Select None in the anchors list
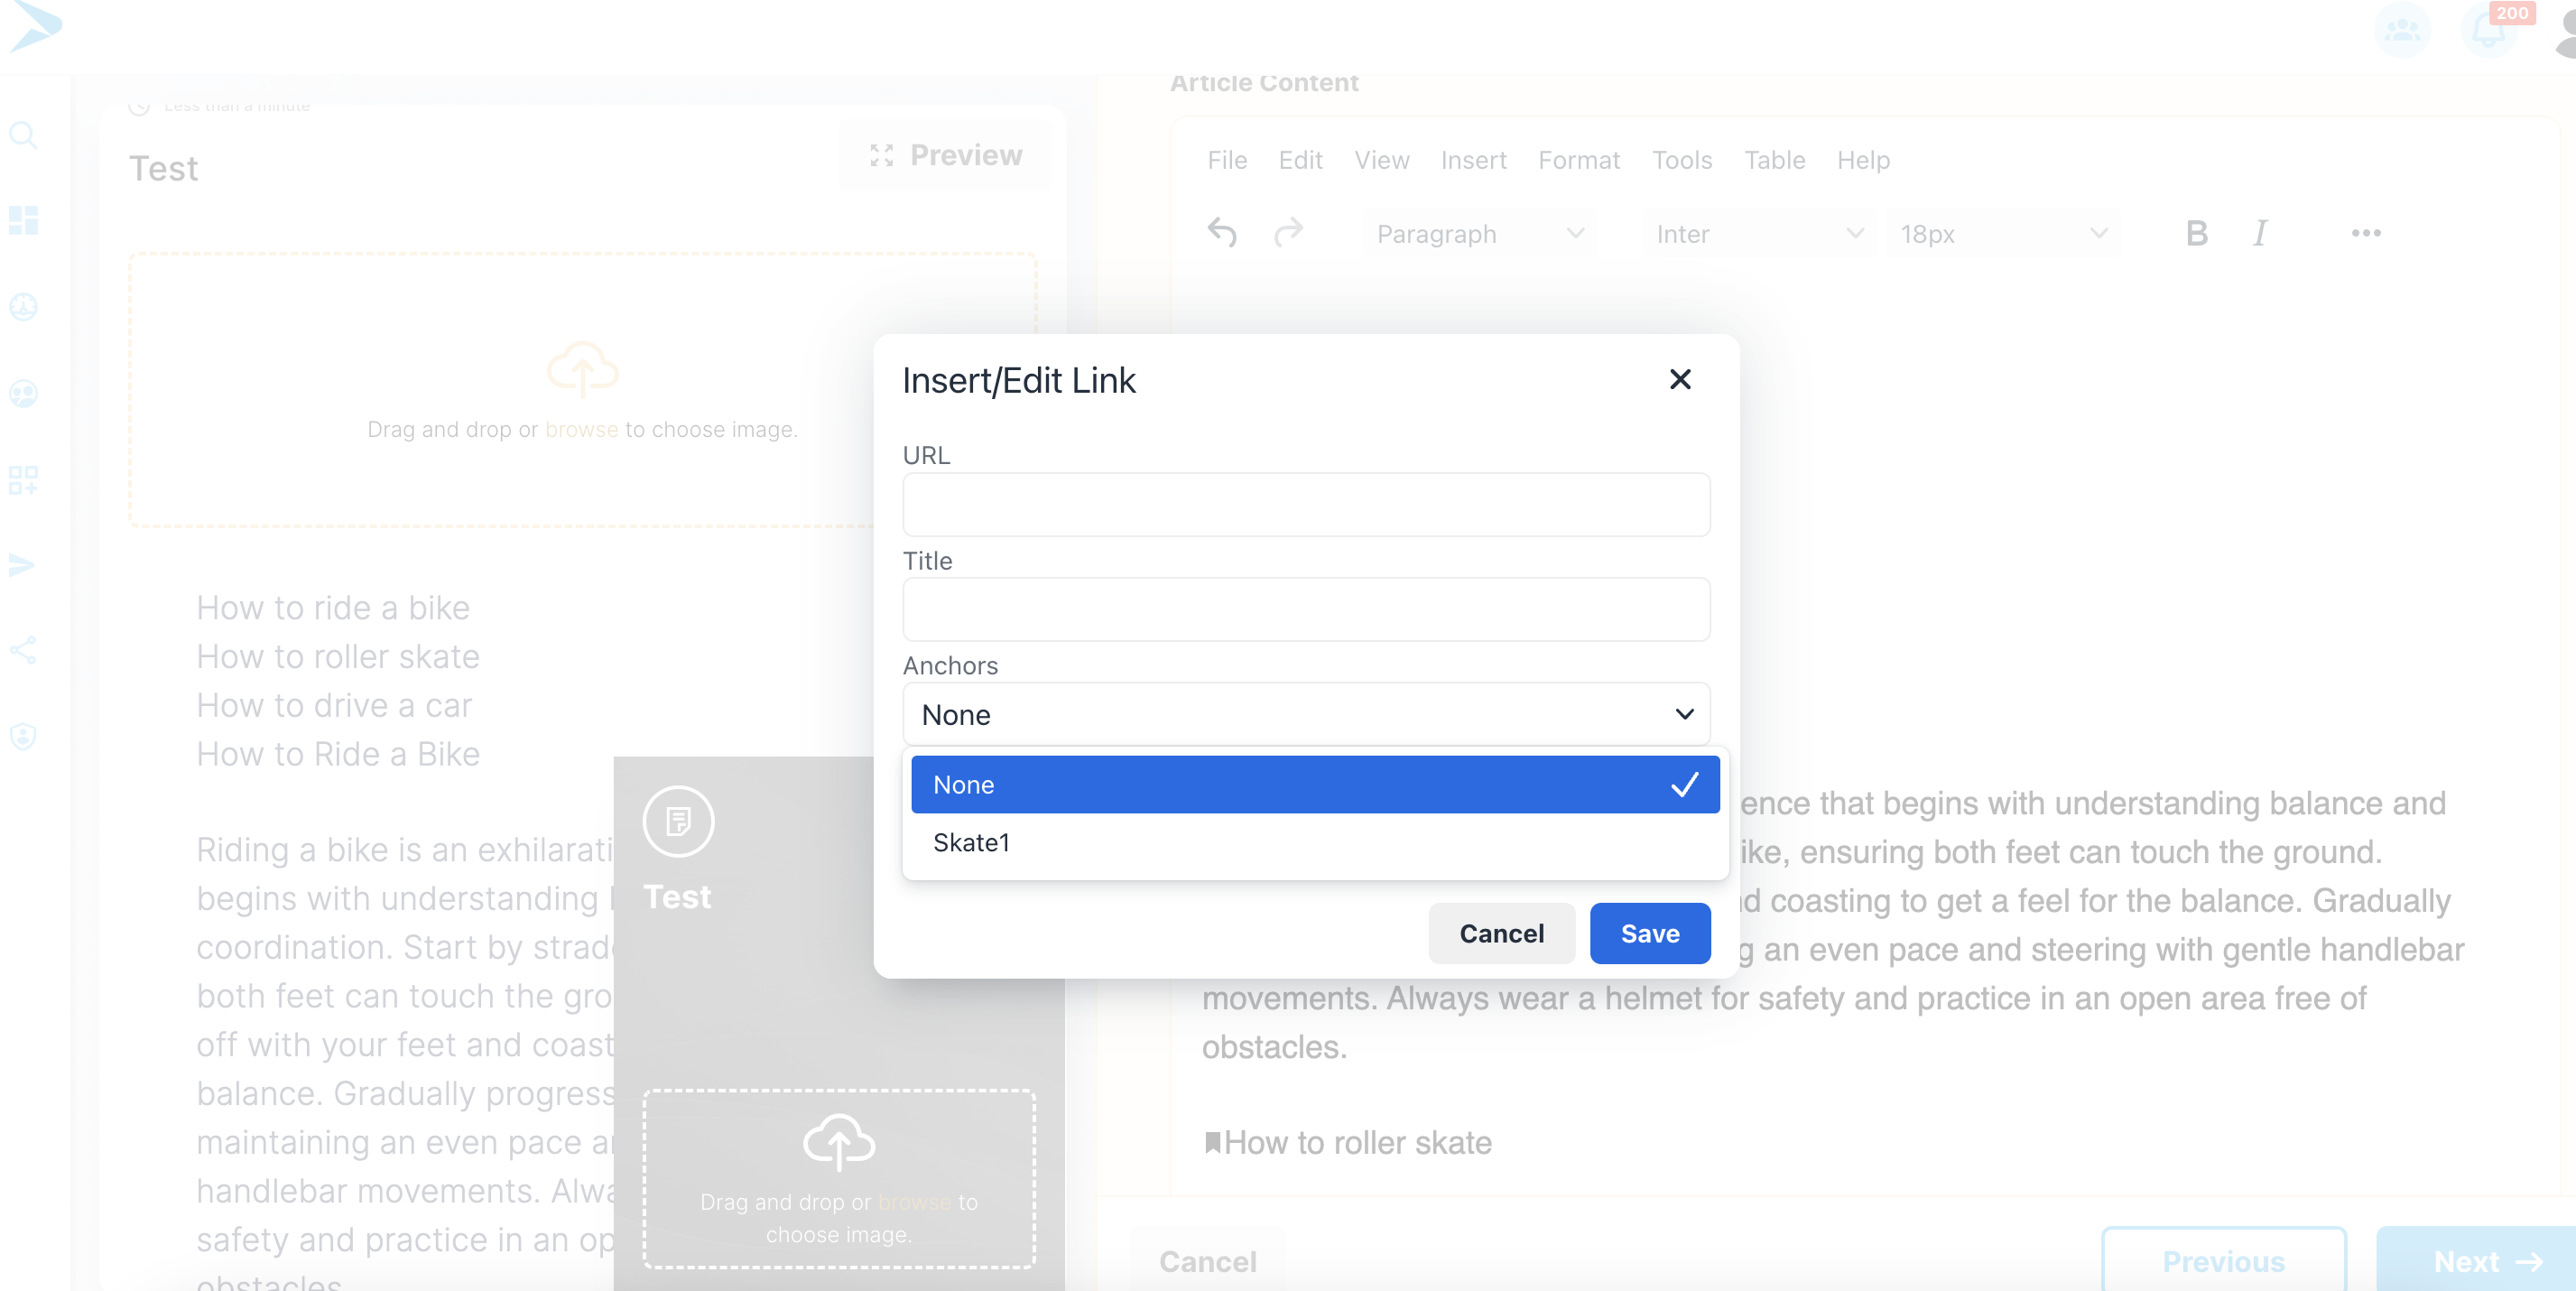Viewport: 2576px width, 1291px height. [1315, 785]
